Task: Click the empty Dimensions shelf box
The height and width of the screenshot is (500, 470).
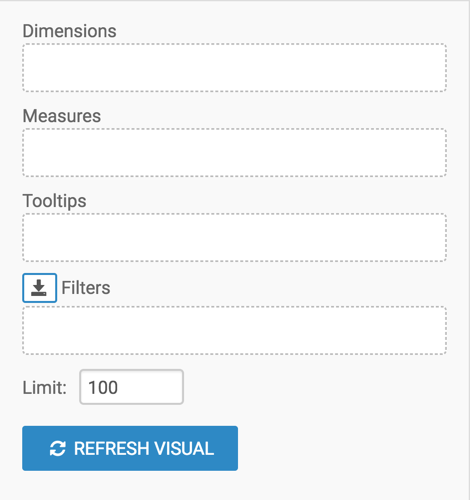Action: click(x=235, y=67)
